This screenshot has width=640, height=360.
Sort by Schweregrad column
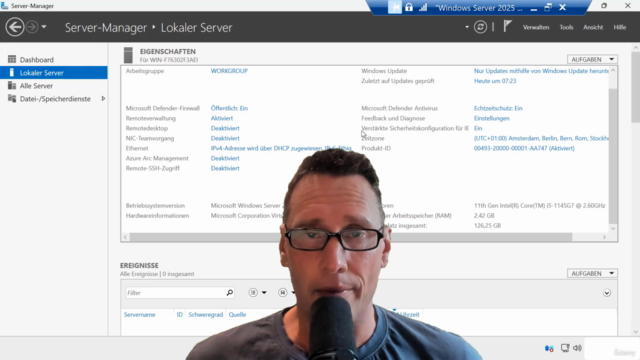click(x=206, y=314)
